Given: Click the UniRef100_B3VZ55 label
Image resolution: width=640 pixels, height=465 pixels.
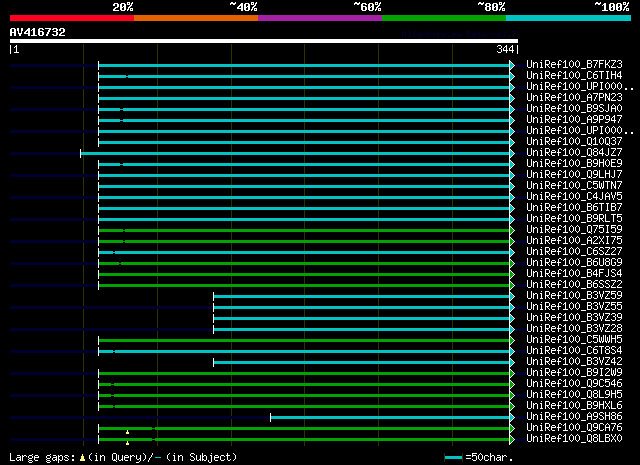Looking at the screenshot, I should coord(574,307).
